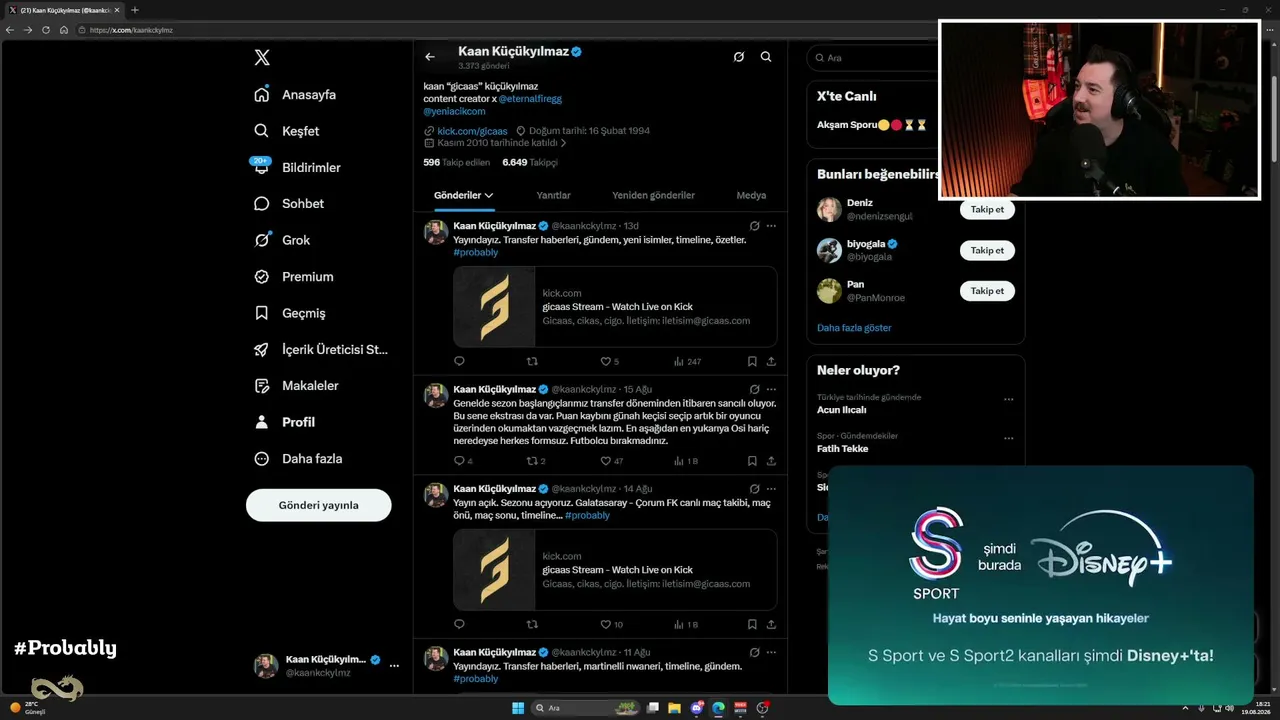Follow Deniz with Takip et
Viewport: 1280px width, 720px height.
pos(987,209)
